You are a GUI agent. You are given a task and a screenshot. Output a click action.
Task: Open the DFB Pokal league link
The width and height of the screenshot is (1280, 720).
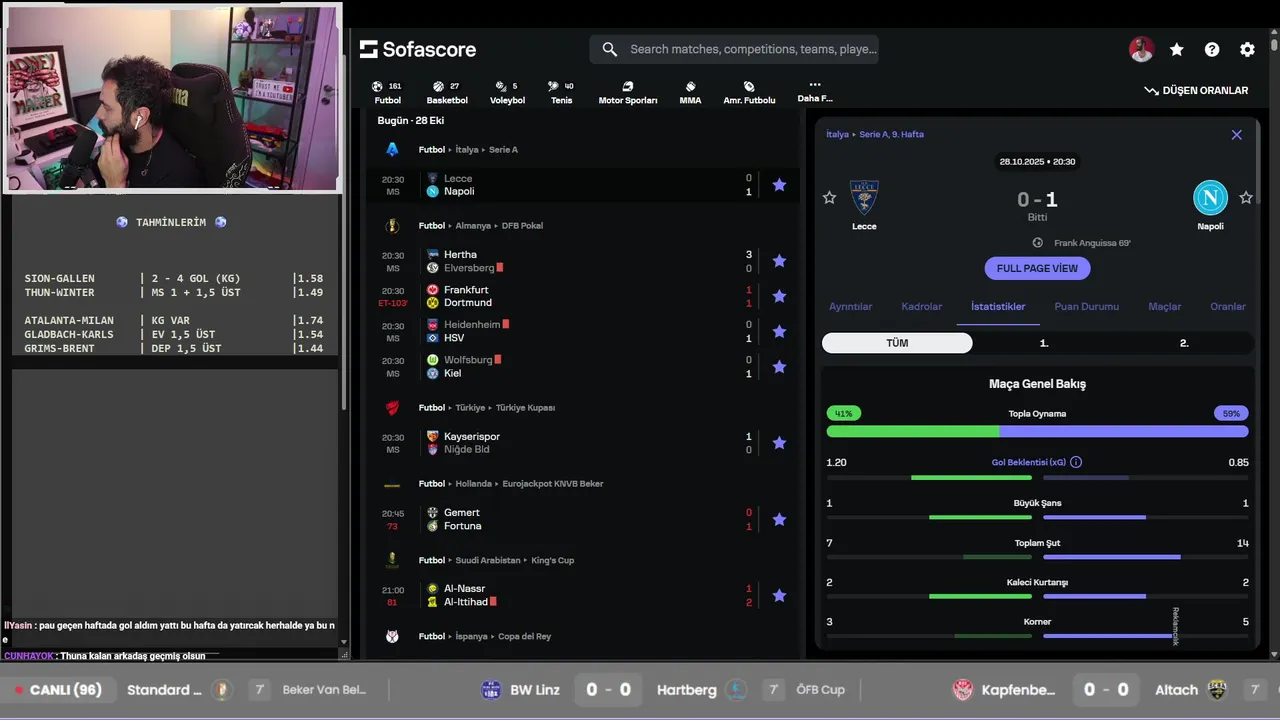522,226
